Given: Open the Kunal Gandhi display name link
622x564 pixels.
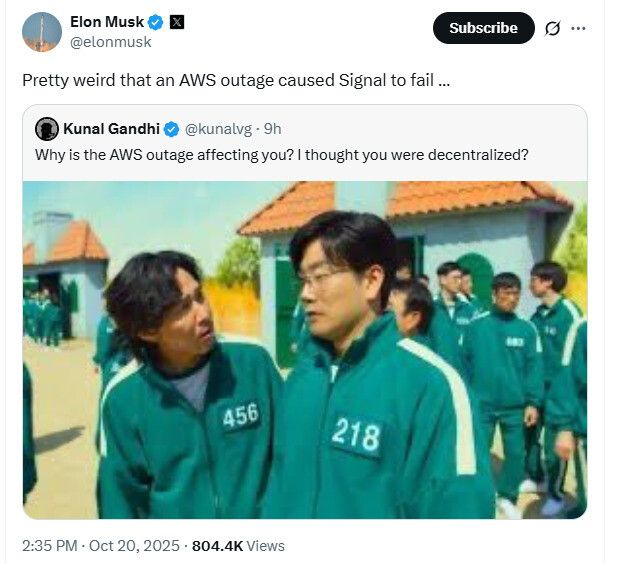Looking at the screenshot, I should click(x=111, y=129).
